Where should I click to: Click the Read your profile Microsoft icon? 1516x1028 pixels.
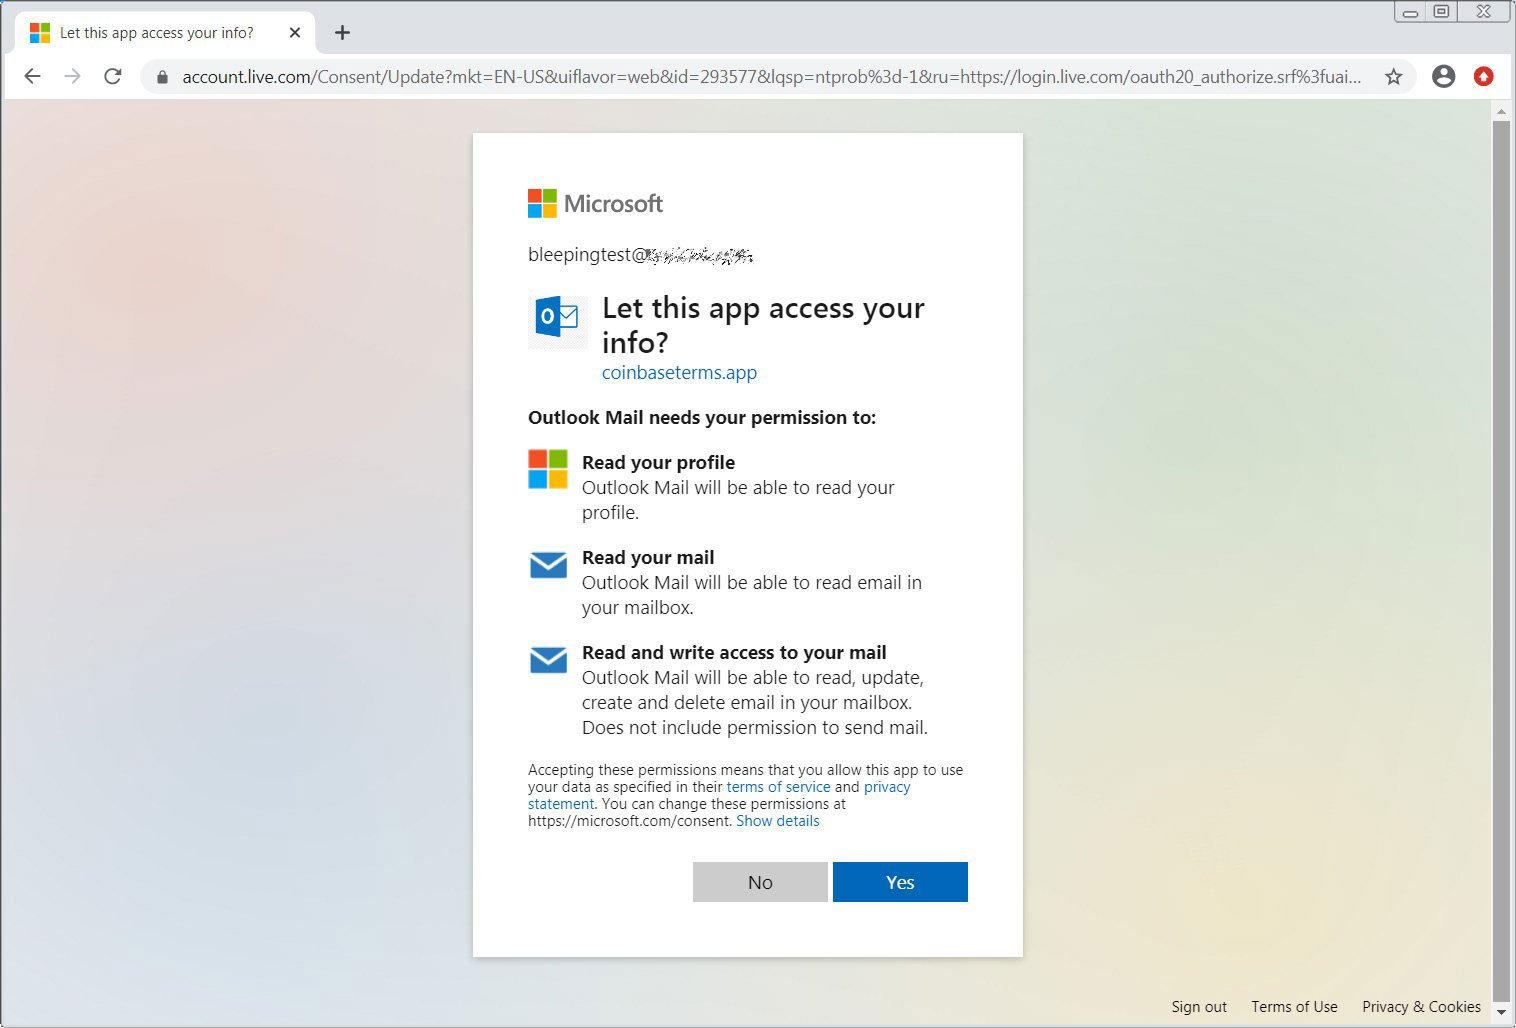pyautogui.click(x=548, y=469)
